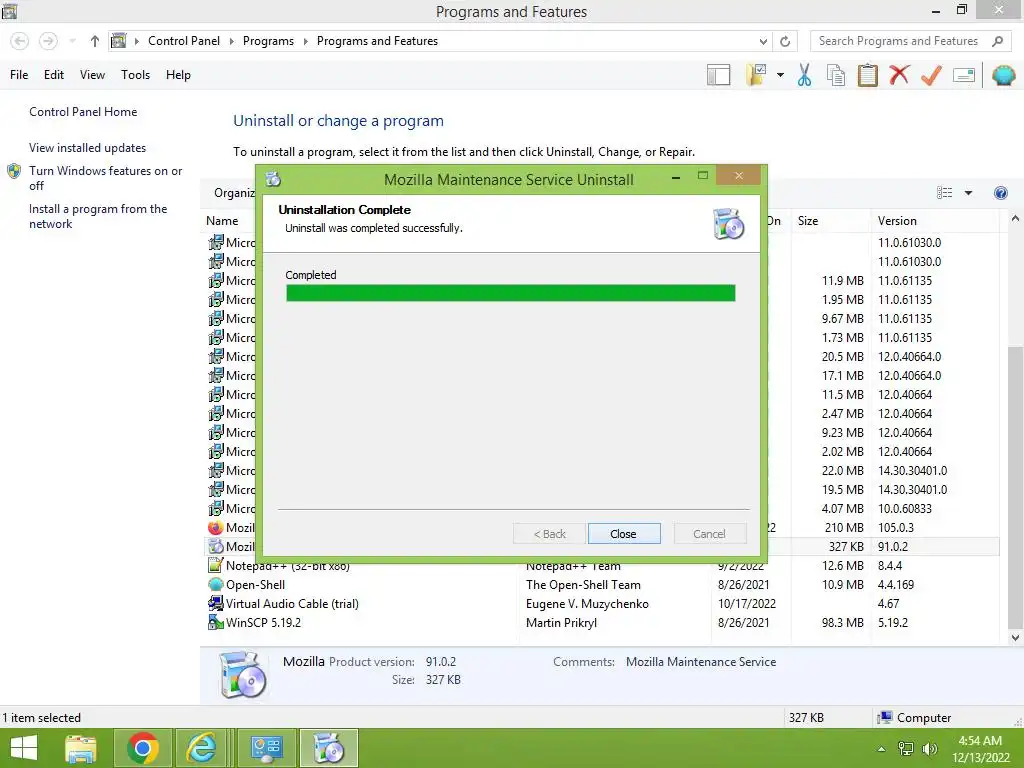This screenshot has height=768, width=1024.
Task: Select the Mozilla Firefox row icon
Action: click(x=216, y=528)
